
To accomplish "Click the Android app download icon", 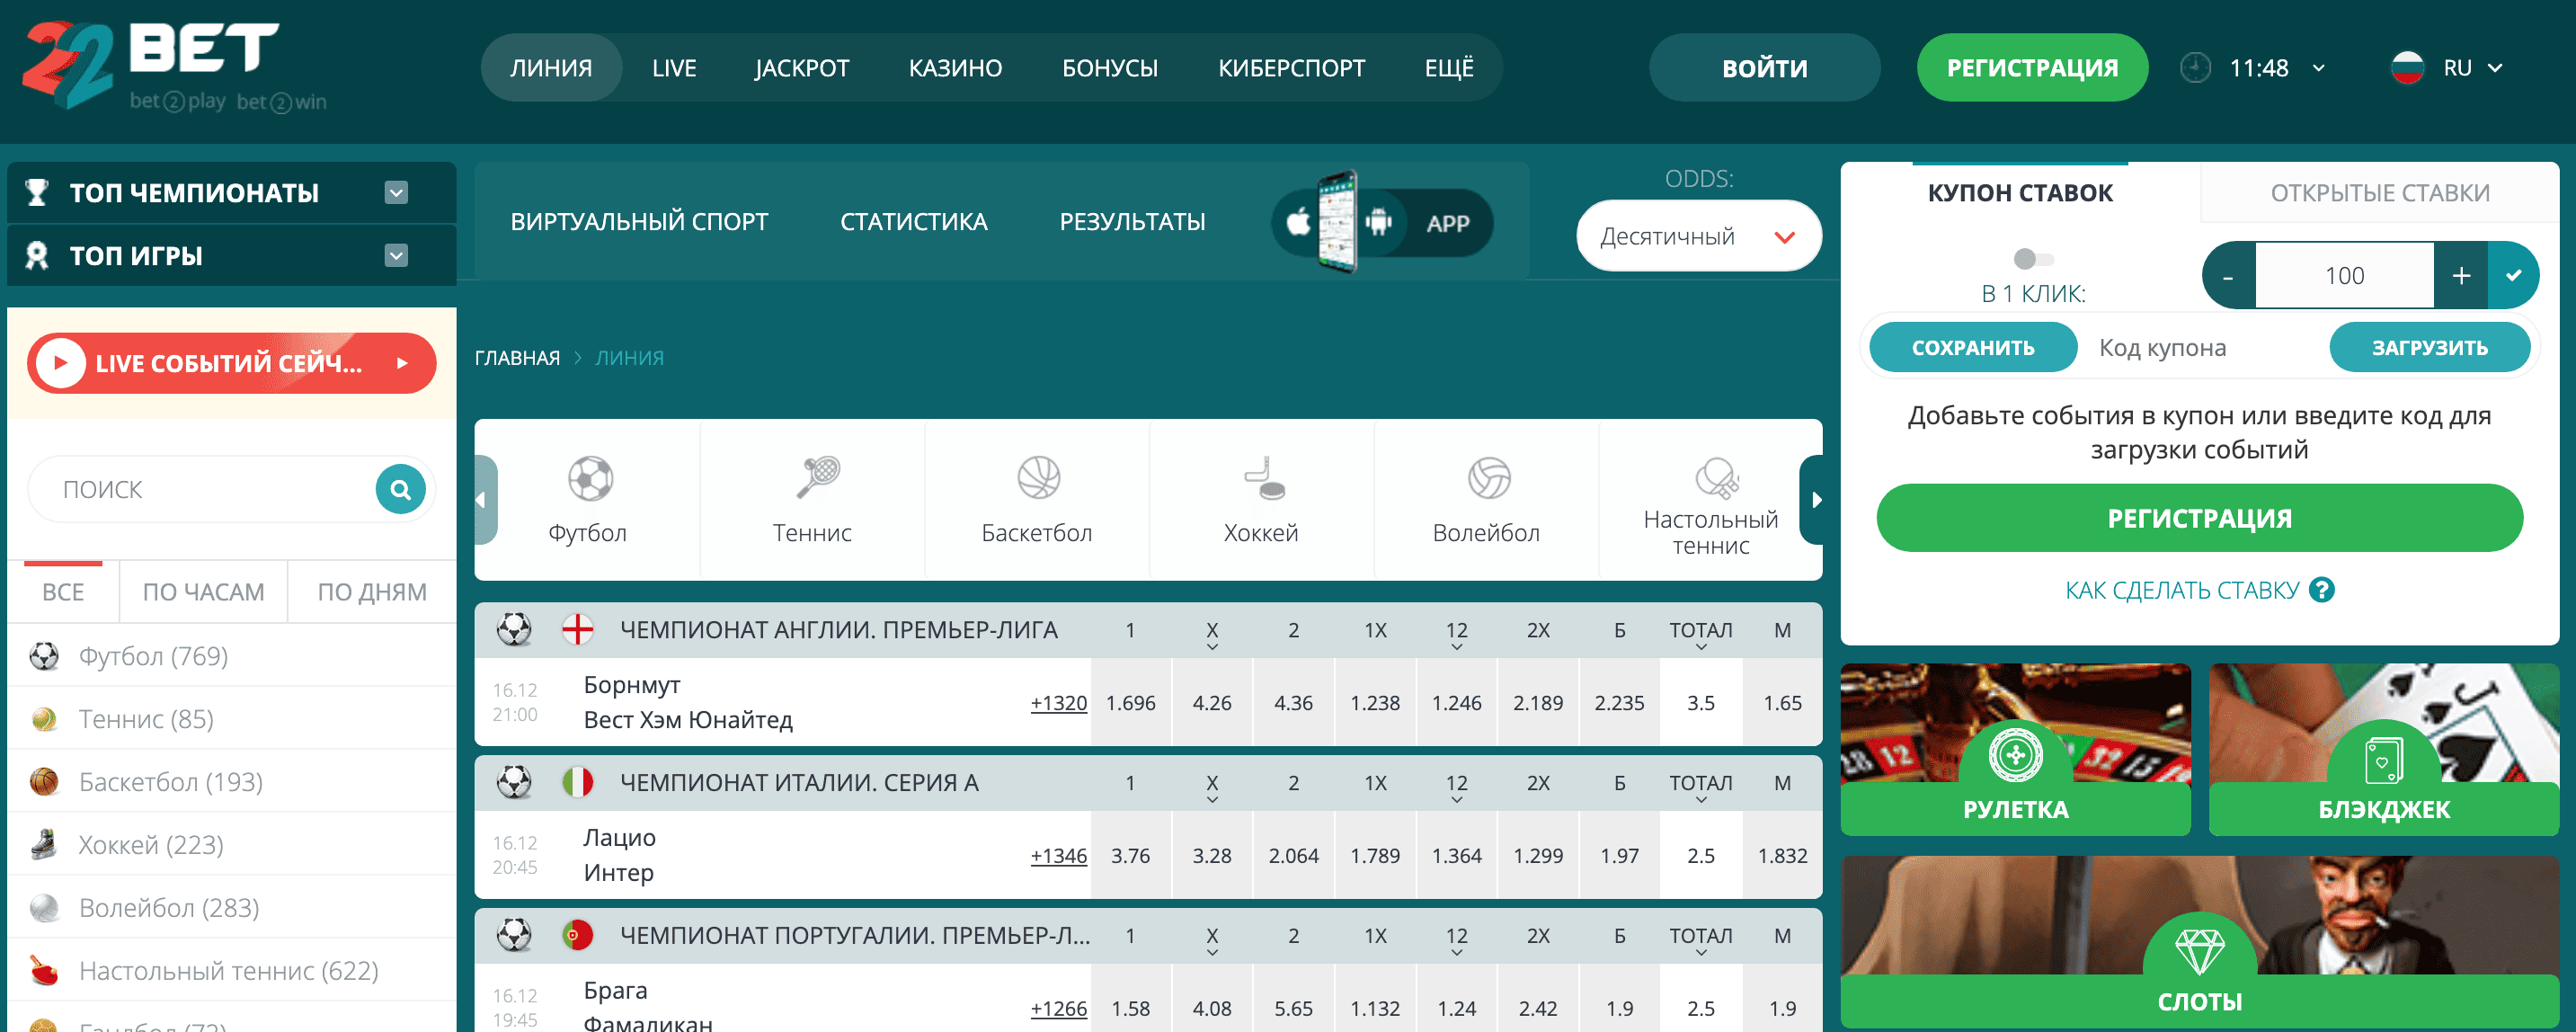I will point(1379,222).
